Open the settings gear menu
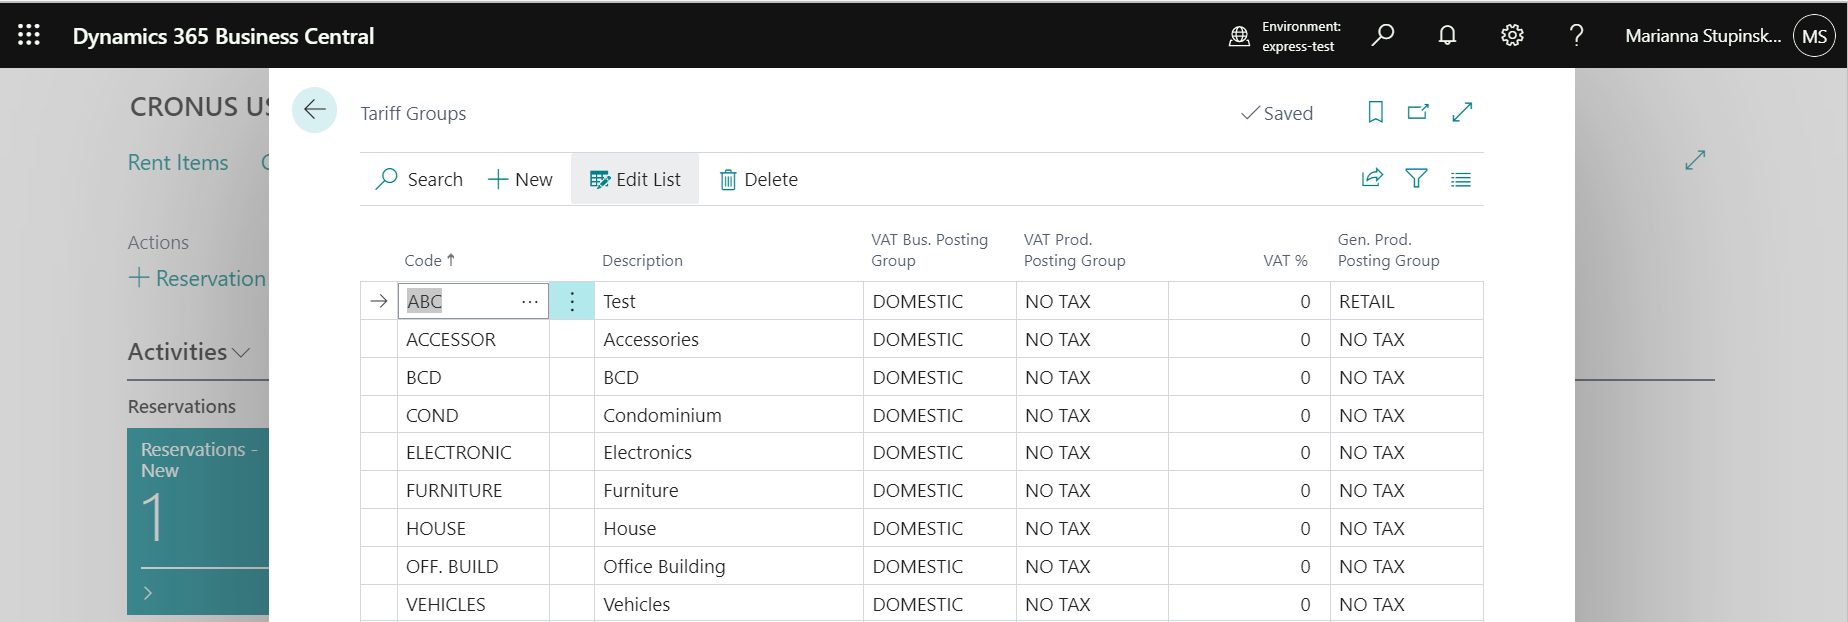Image resolution: width=1848 pixels, height=622 pixels. tap(1512, 35)
